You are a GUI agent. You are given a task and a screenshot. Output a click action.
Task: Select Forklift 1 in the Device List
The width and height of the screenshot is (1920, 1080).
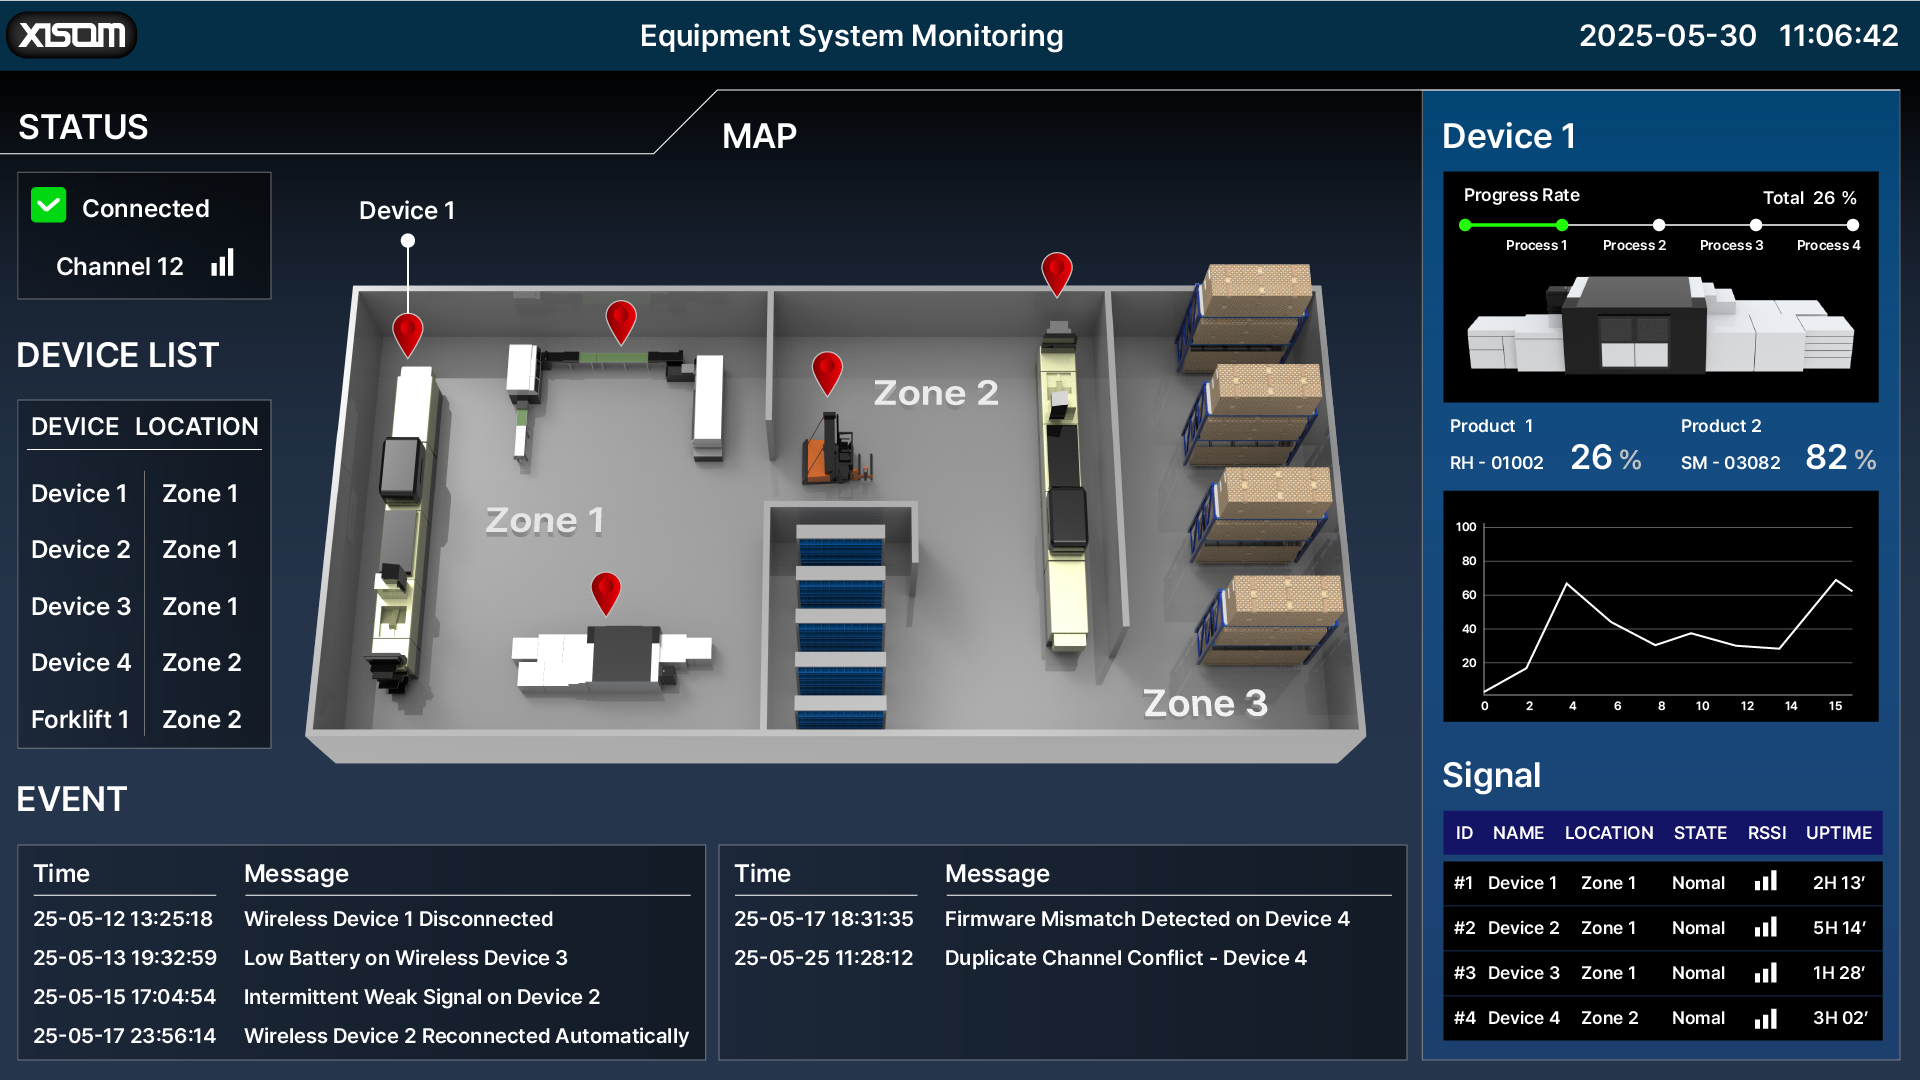click(80, 719)
